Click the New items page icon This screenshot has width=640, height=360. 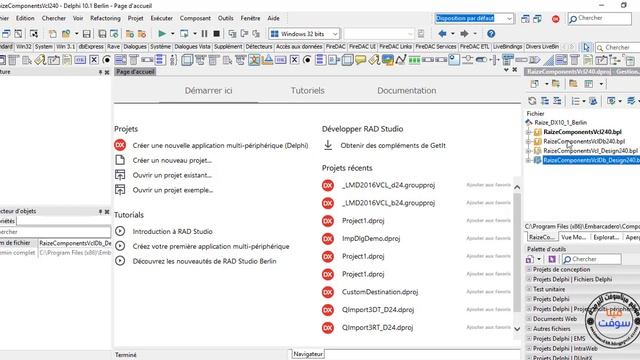(53, 33)
